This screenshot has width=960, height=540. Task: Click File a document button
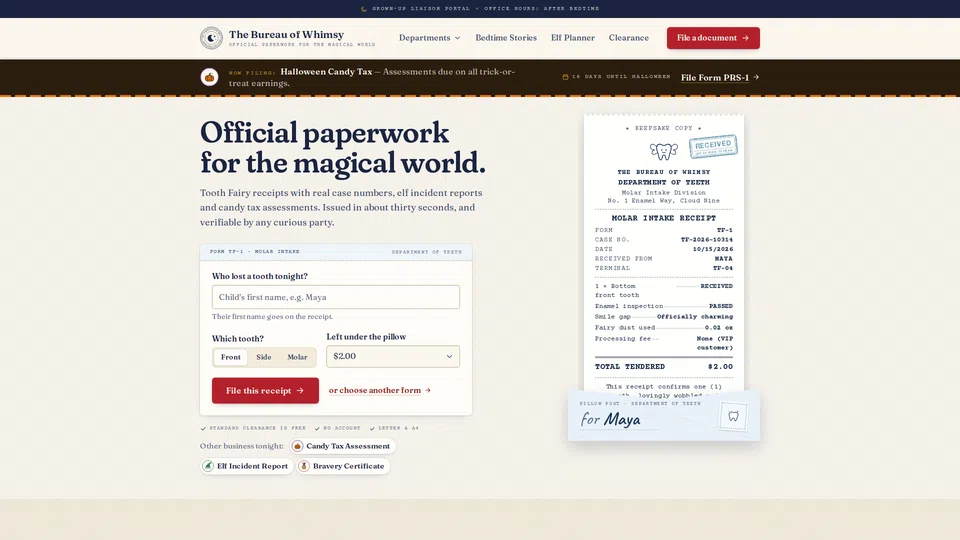click(713, 38)
